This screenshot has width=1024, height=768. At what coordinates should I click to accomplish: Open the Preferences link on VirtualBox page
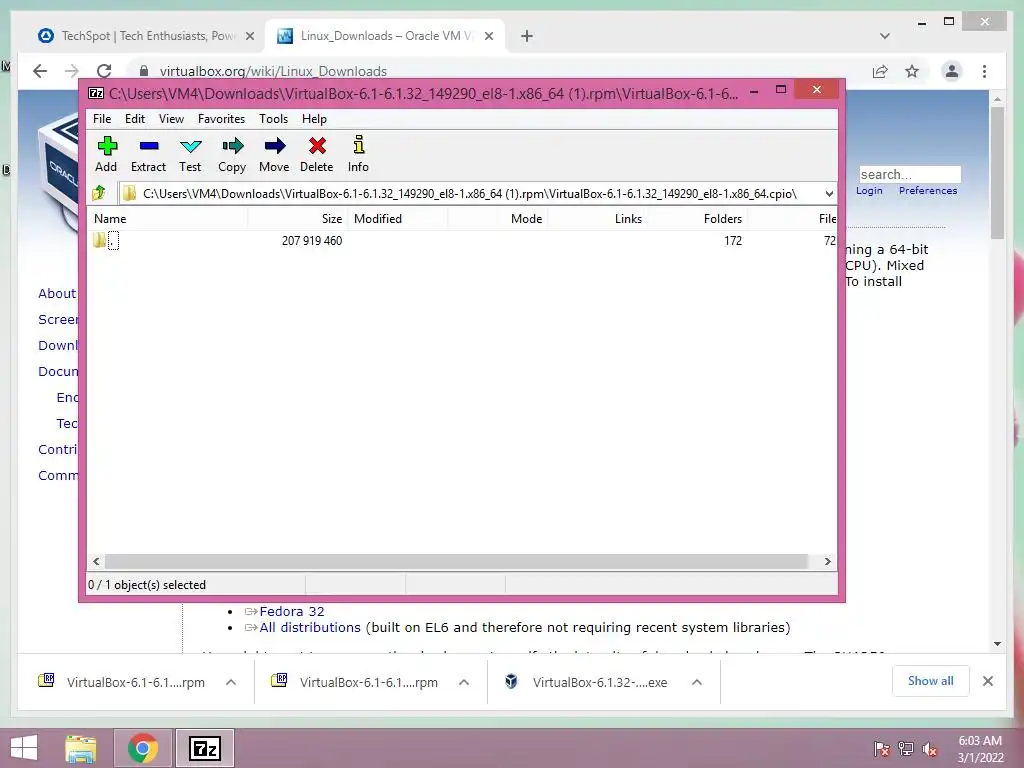click(928, 191)
